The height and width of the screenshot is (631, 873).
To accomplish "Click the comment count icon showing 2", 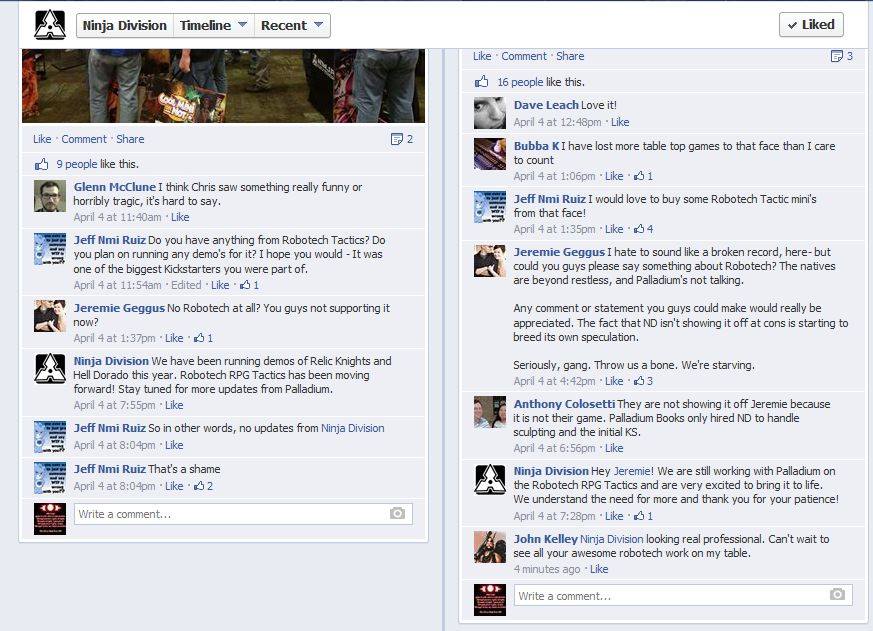I will point(402,139).
